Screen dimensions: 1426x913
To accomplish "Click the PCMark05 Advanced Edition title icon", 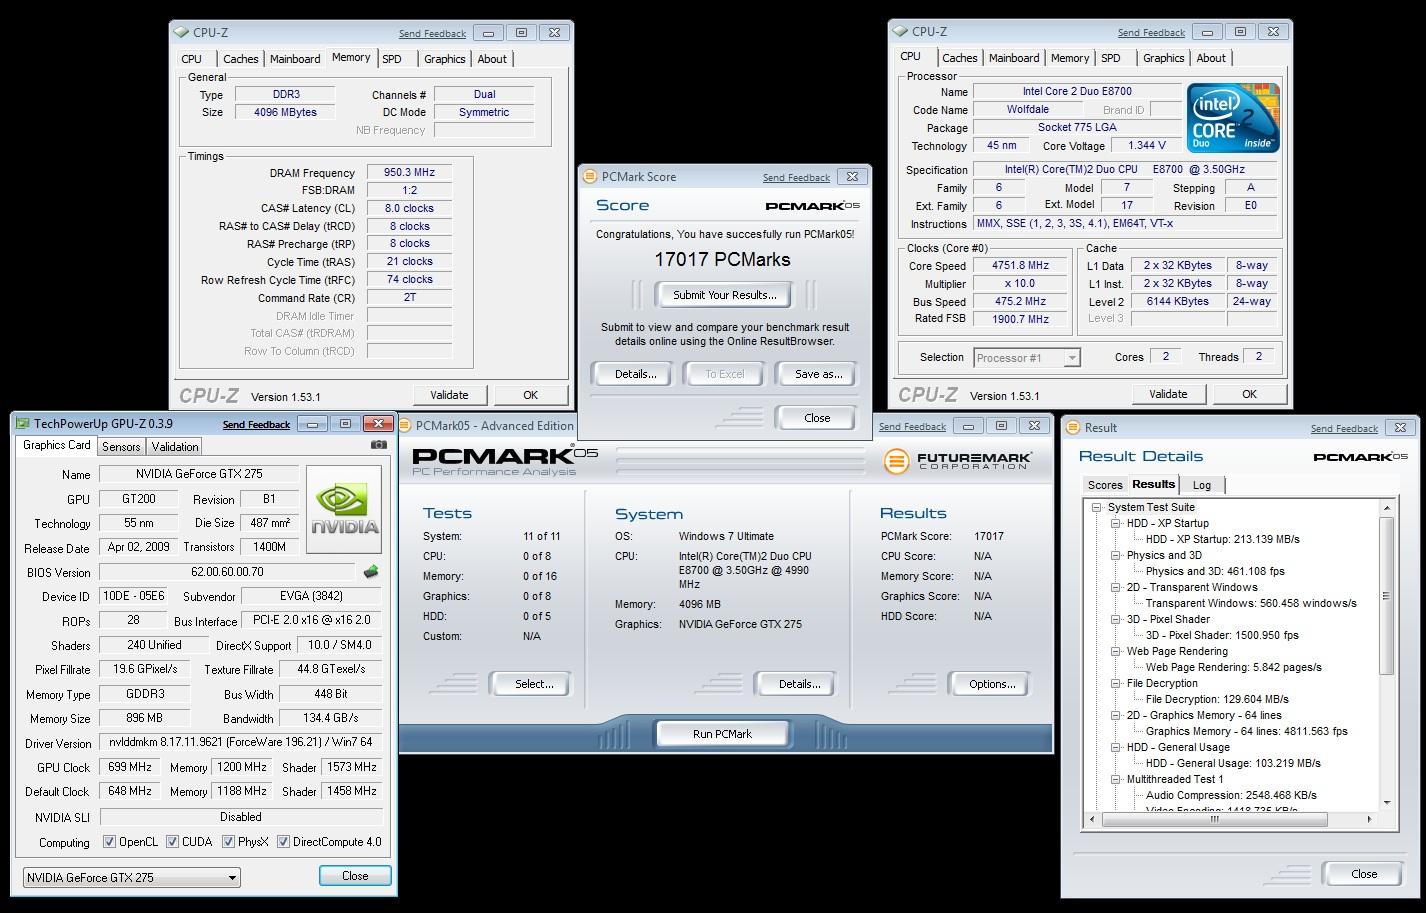I will pyautogui.click(x=405, y=426).
